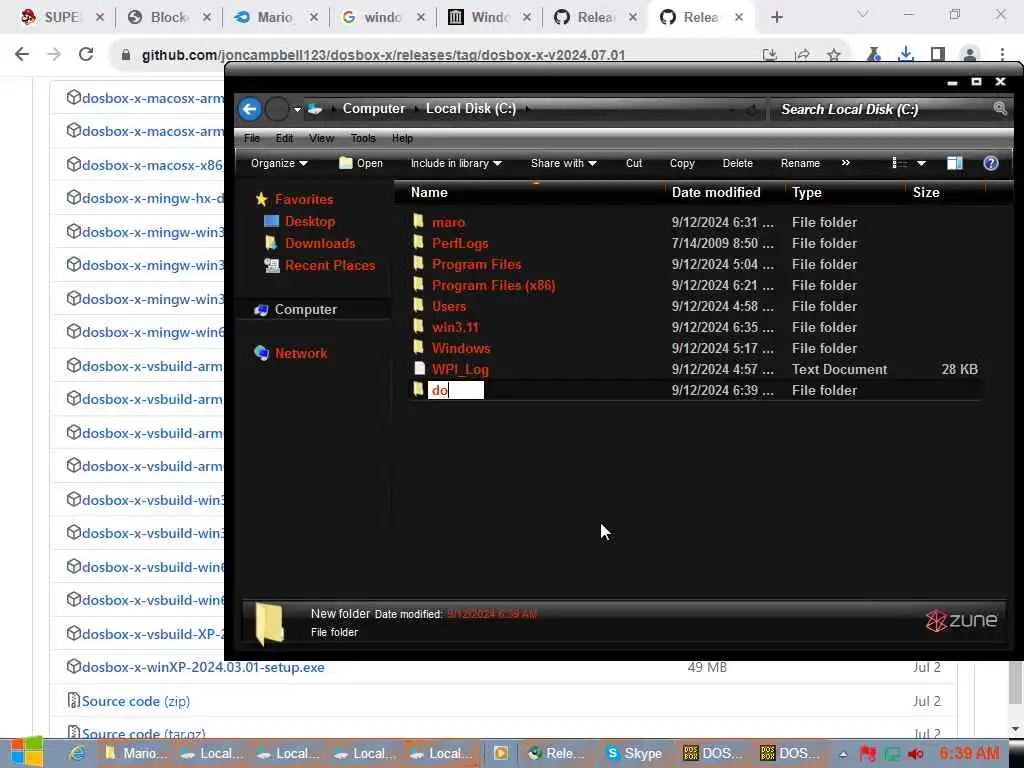Show hidden system tray icons

coord(843,754)
